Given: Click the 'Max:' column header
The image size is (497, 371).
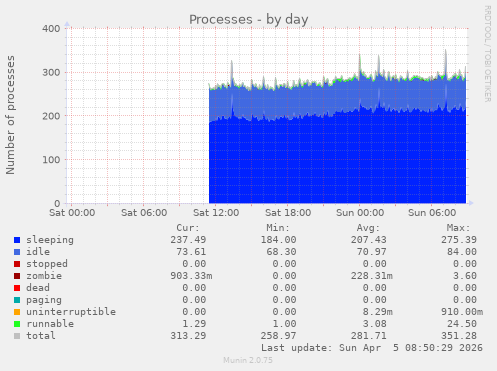Looking at the screenshot, I should [458, 228].
